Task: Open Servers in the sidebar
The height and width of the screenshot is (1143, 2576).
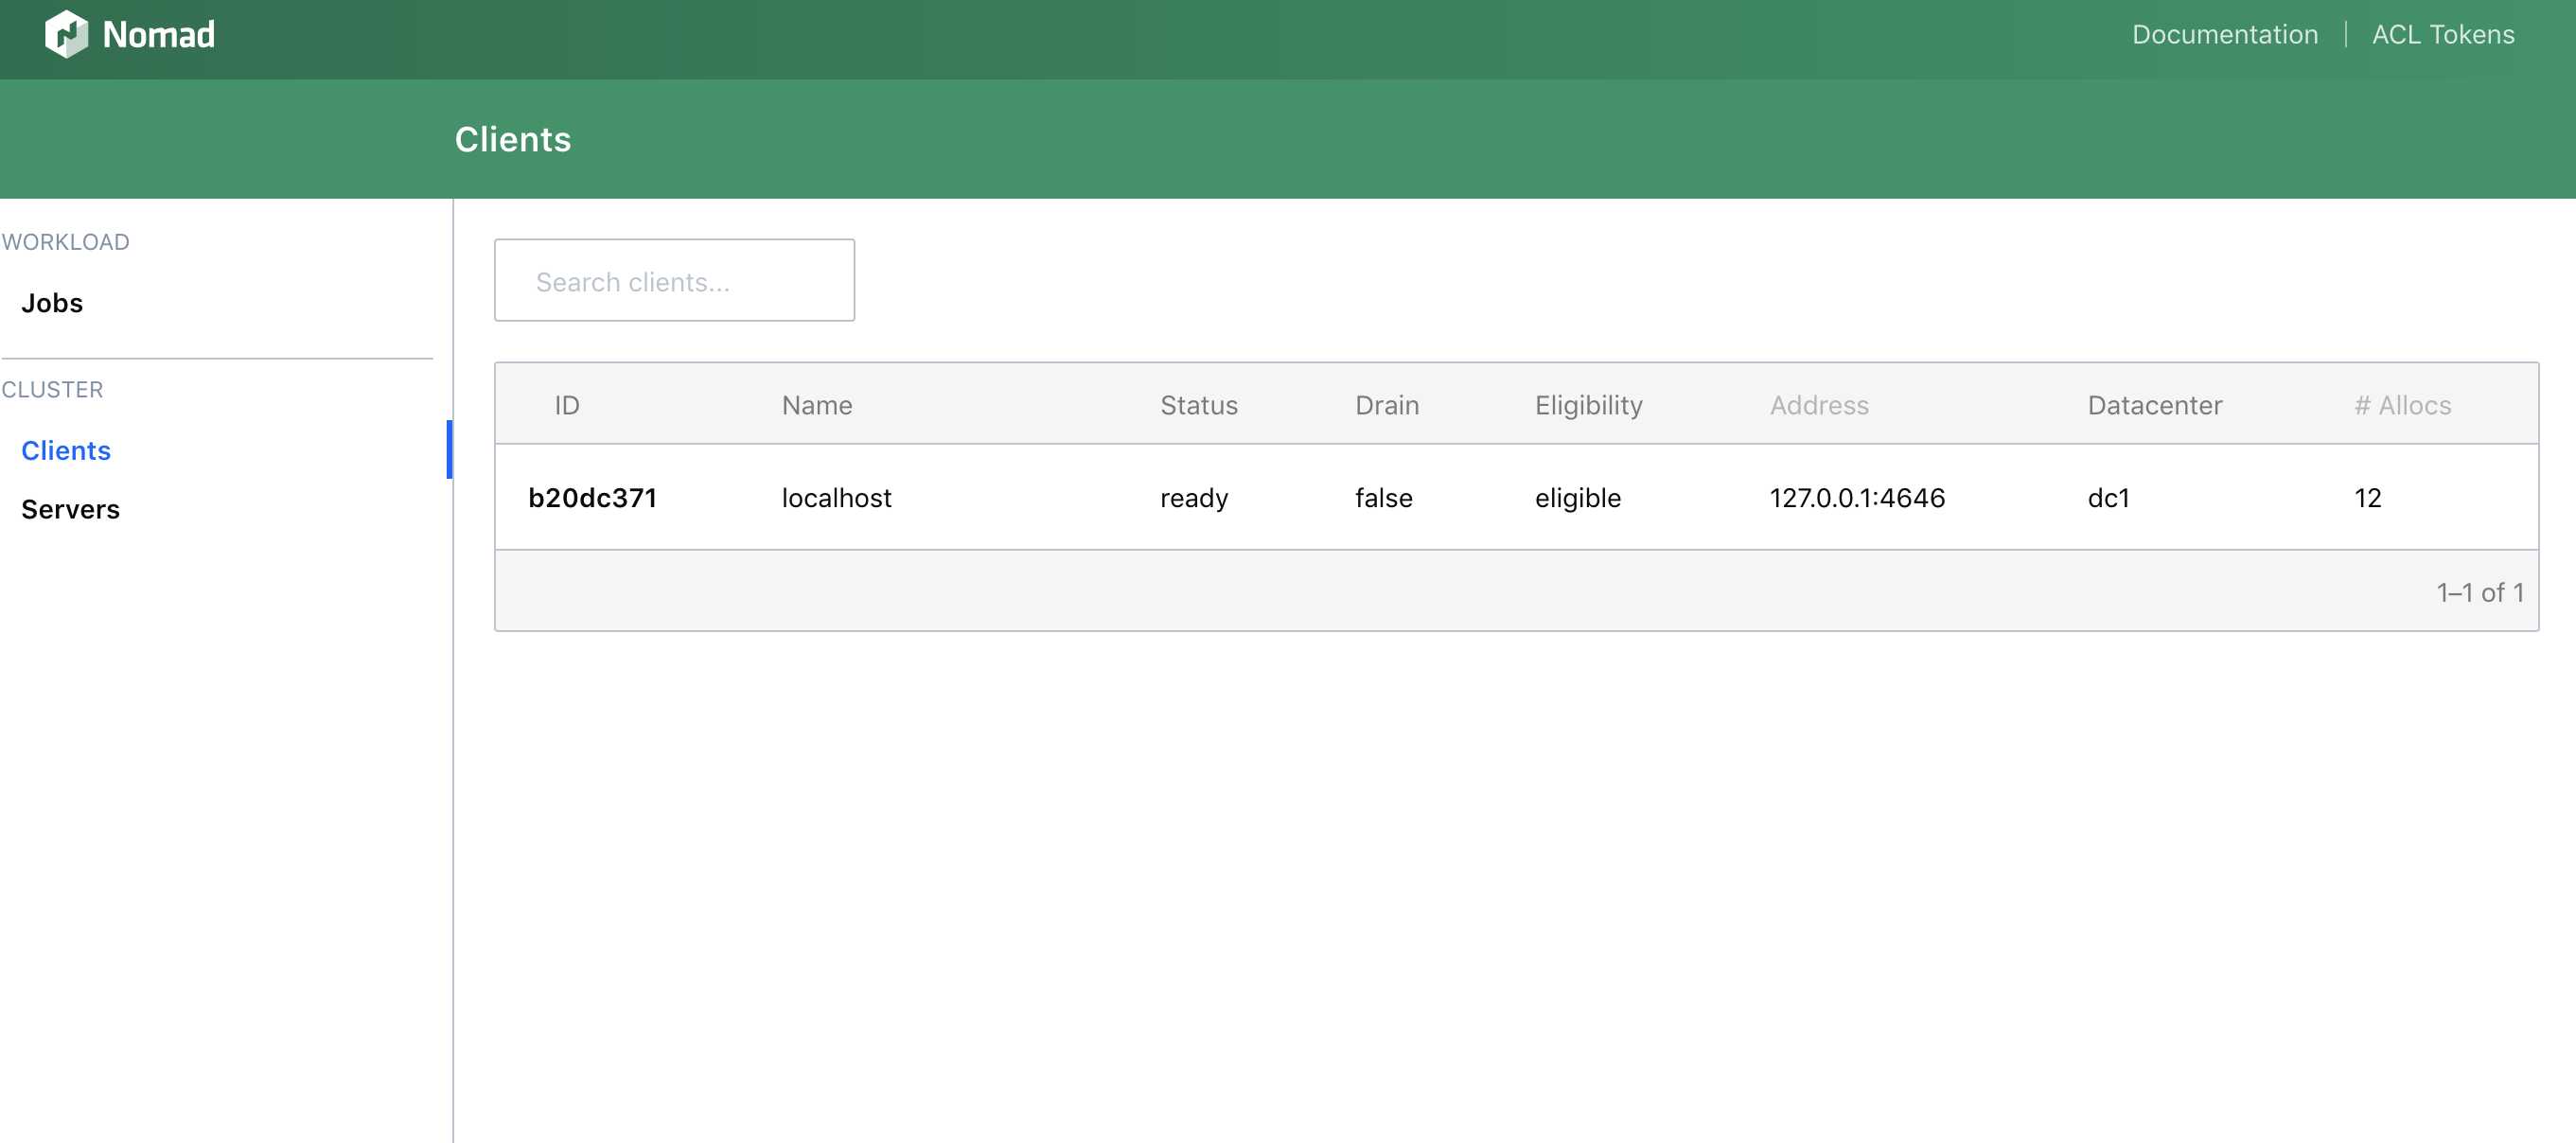Action: tap(70, 509)
